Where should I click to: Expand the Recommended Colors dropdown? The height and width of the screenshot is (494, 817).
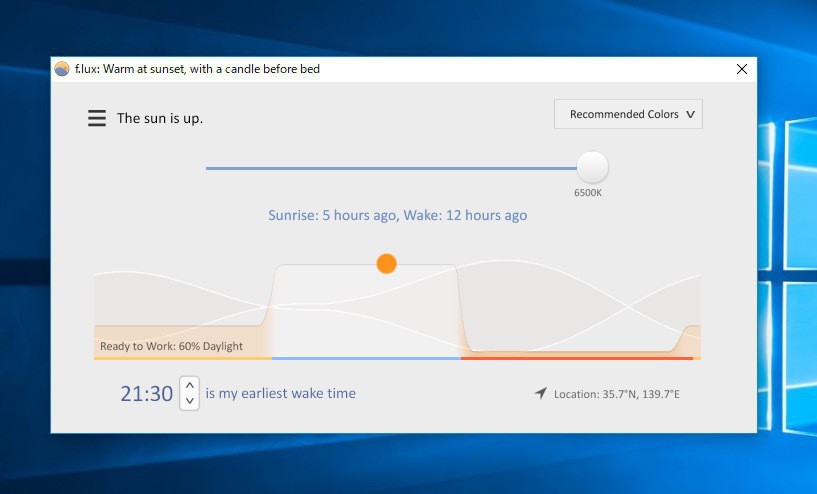[628, 114]
